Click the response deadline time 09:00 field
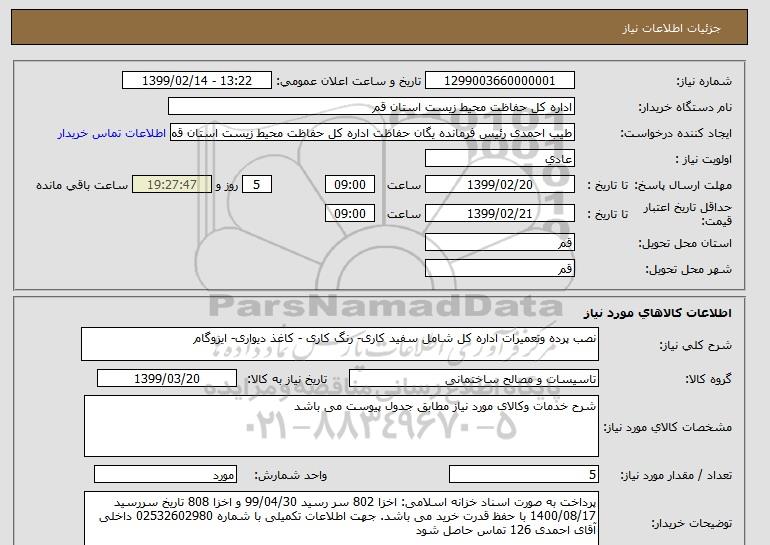This screenshot has width=770, height=545. tap(350, 185)
